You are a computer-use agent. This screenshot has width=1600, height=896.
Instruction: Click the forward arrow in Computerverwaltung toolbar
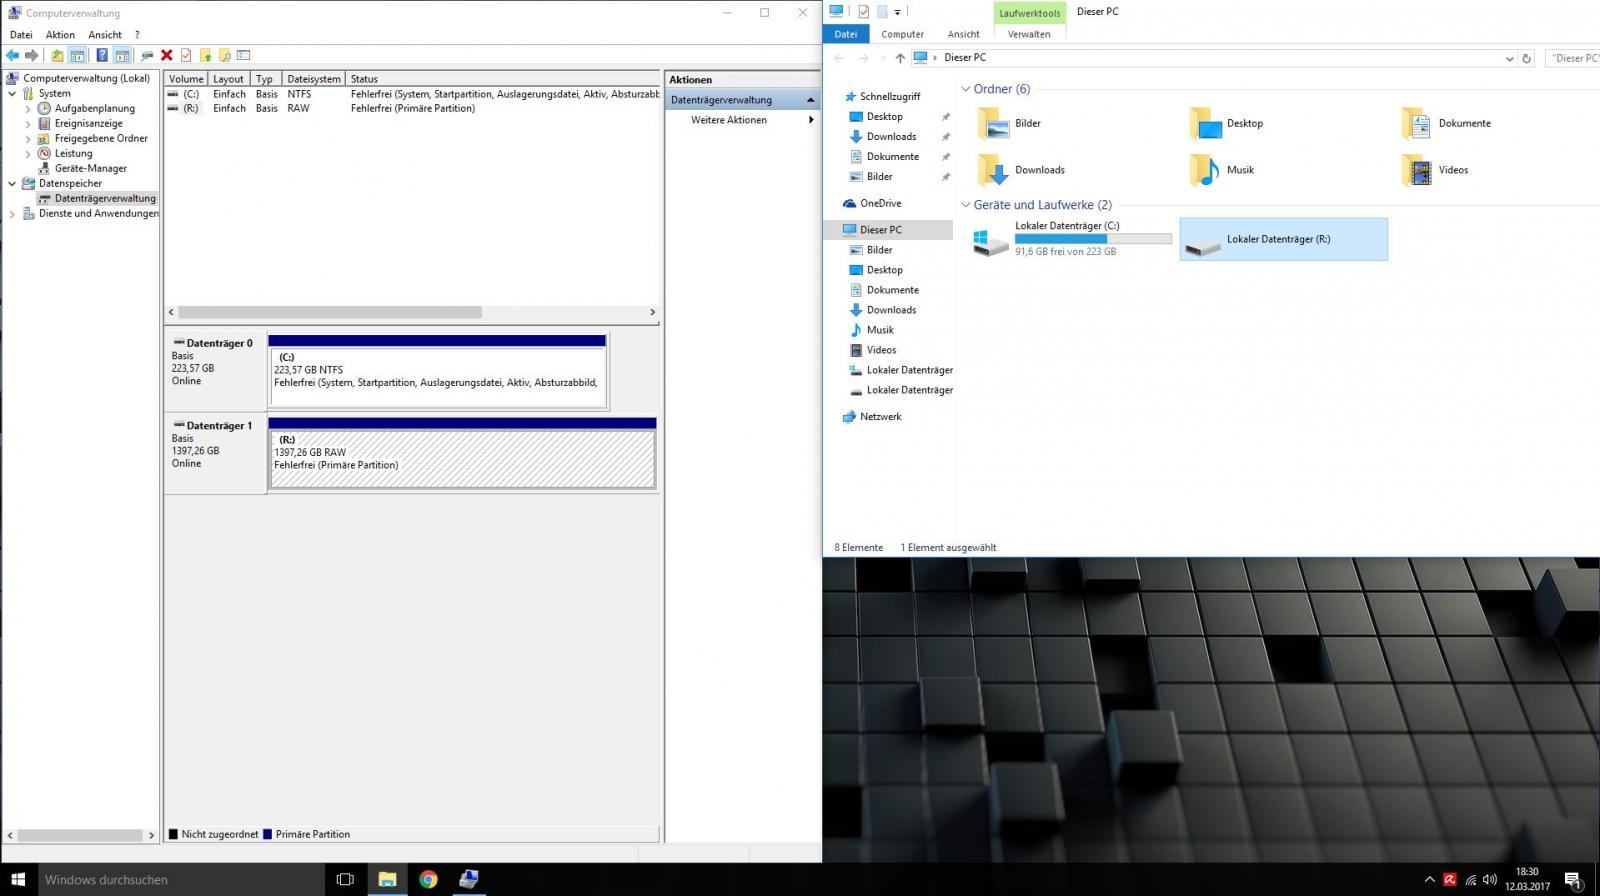click(32, 55)
